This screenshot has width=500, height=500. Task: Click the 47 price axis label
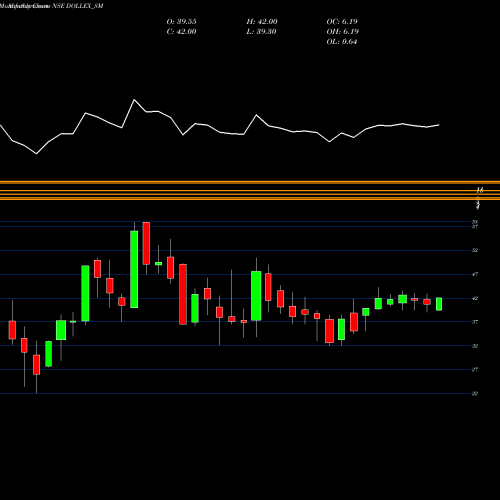point(475,274)
